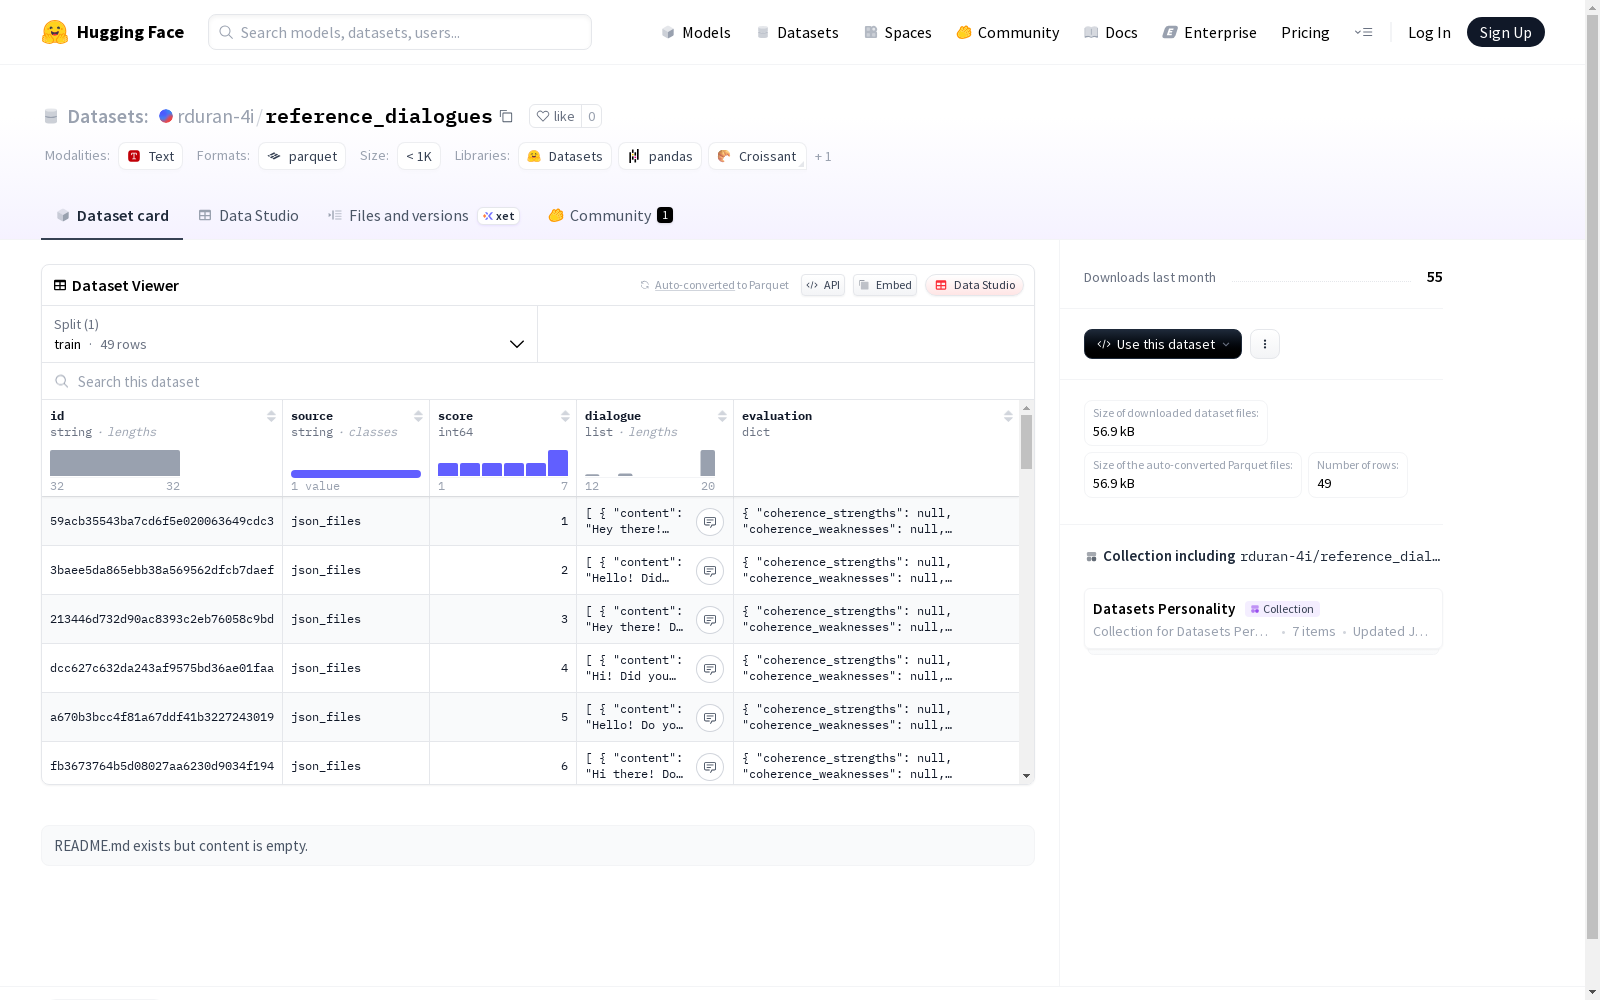Open Enterprise in the top navigation
1600x1000 pixels.
pyautogui.click(x=1210, y=32)
